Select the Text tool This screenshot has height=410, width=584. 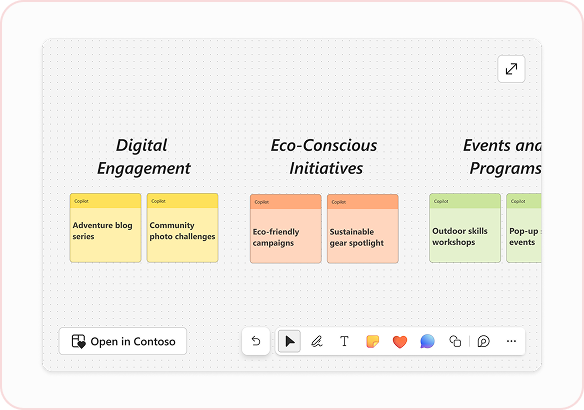345,341
